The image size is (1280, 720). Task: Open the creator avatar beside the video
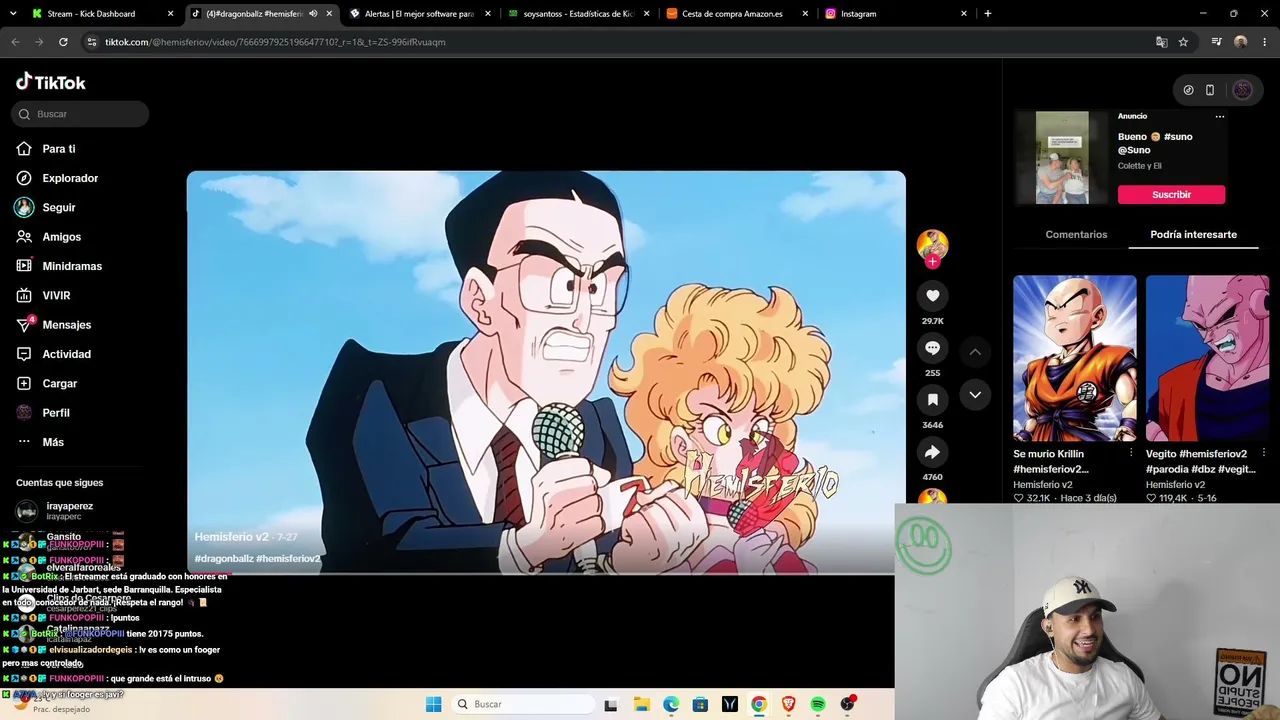point(932,244)
